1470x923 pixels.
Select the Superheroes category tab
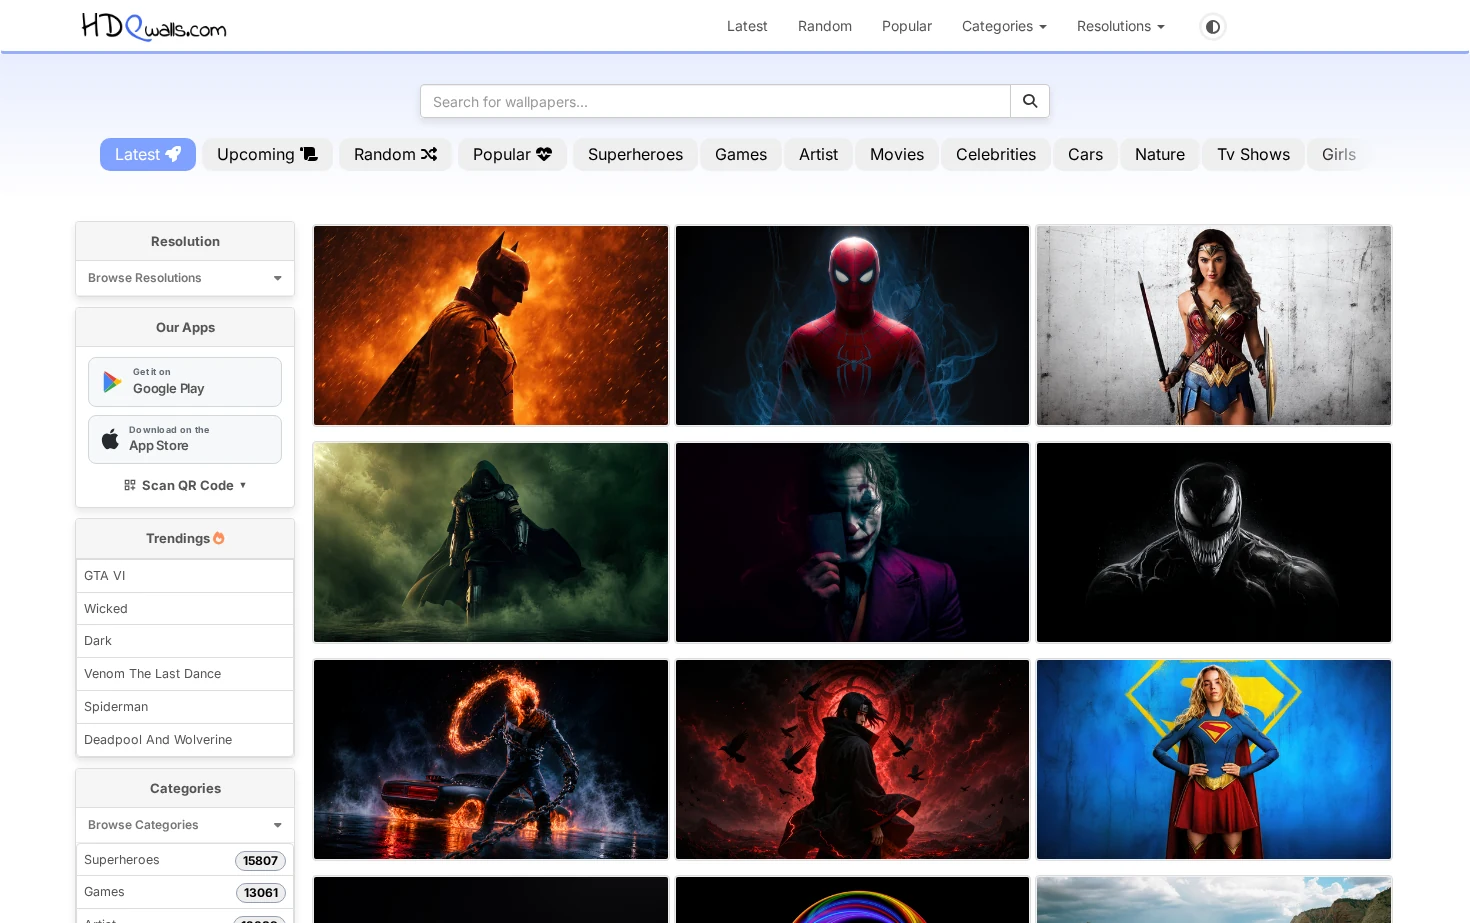[x=635, y=154]
